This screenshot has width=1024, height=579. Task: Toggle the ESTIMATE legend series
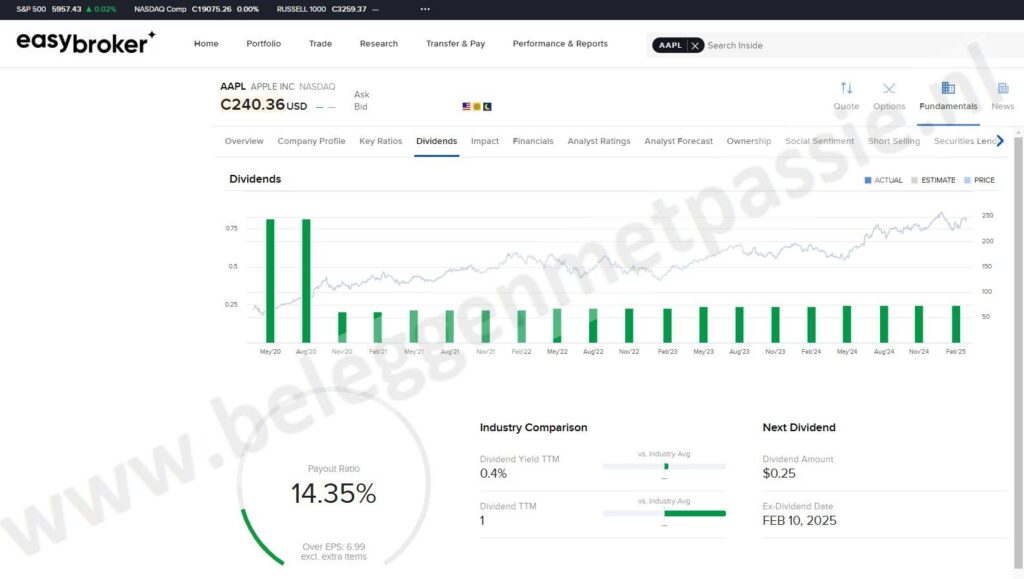click(x=933, y=180)
